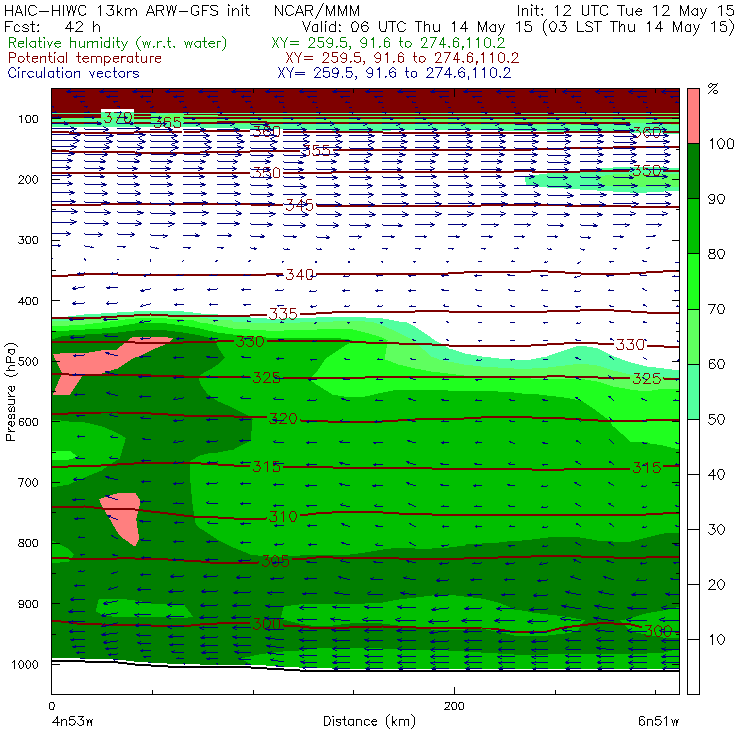Click the blue XY coordinates line
The width and height of the screenshot is (740, 740).
click(x=394, y=73)
